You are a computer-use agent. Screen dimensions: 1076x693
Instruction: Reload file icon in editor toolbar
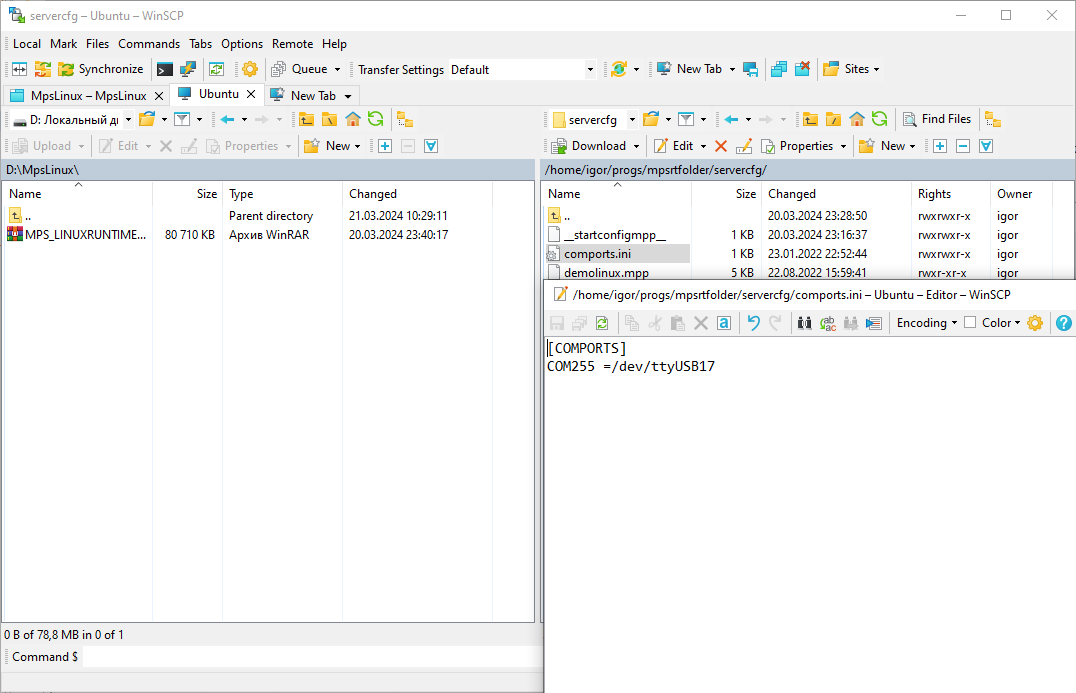[x=602, y=323]
